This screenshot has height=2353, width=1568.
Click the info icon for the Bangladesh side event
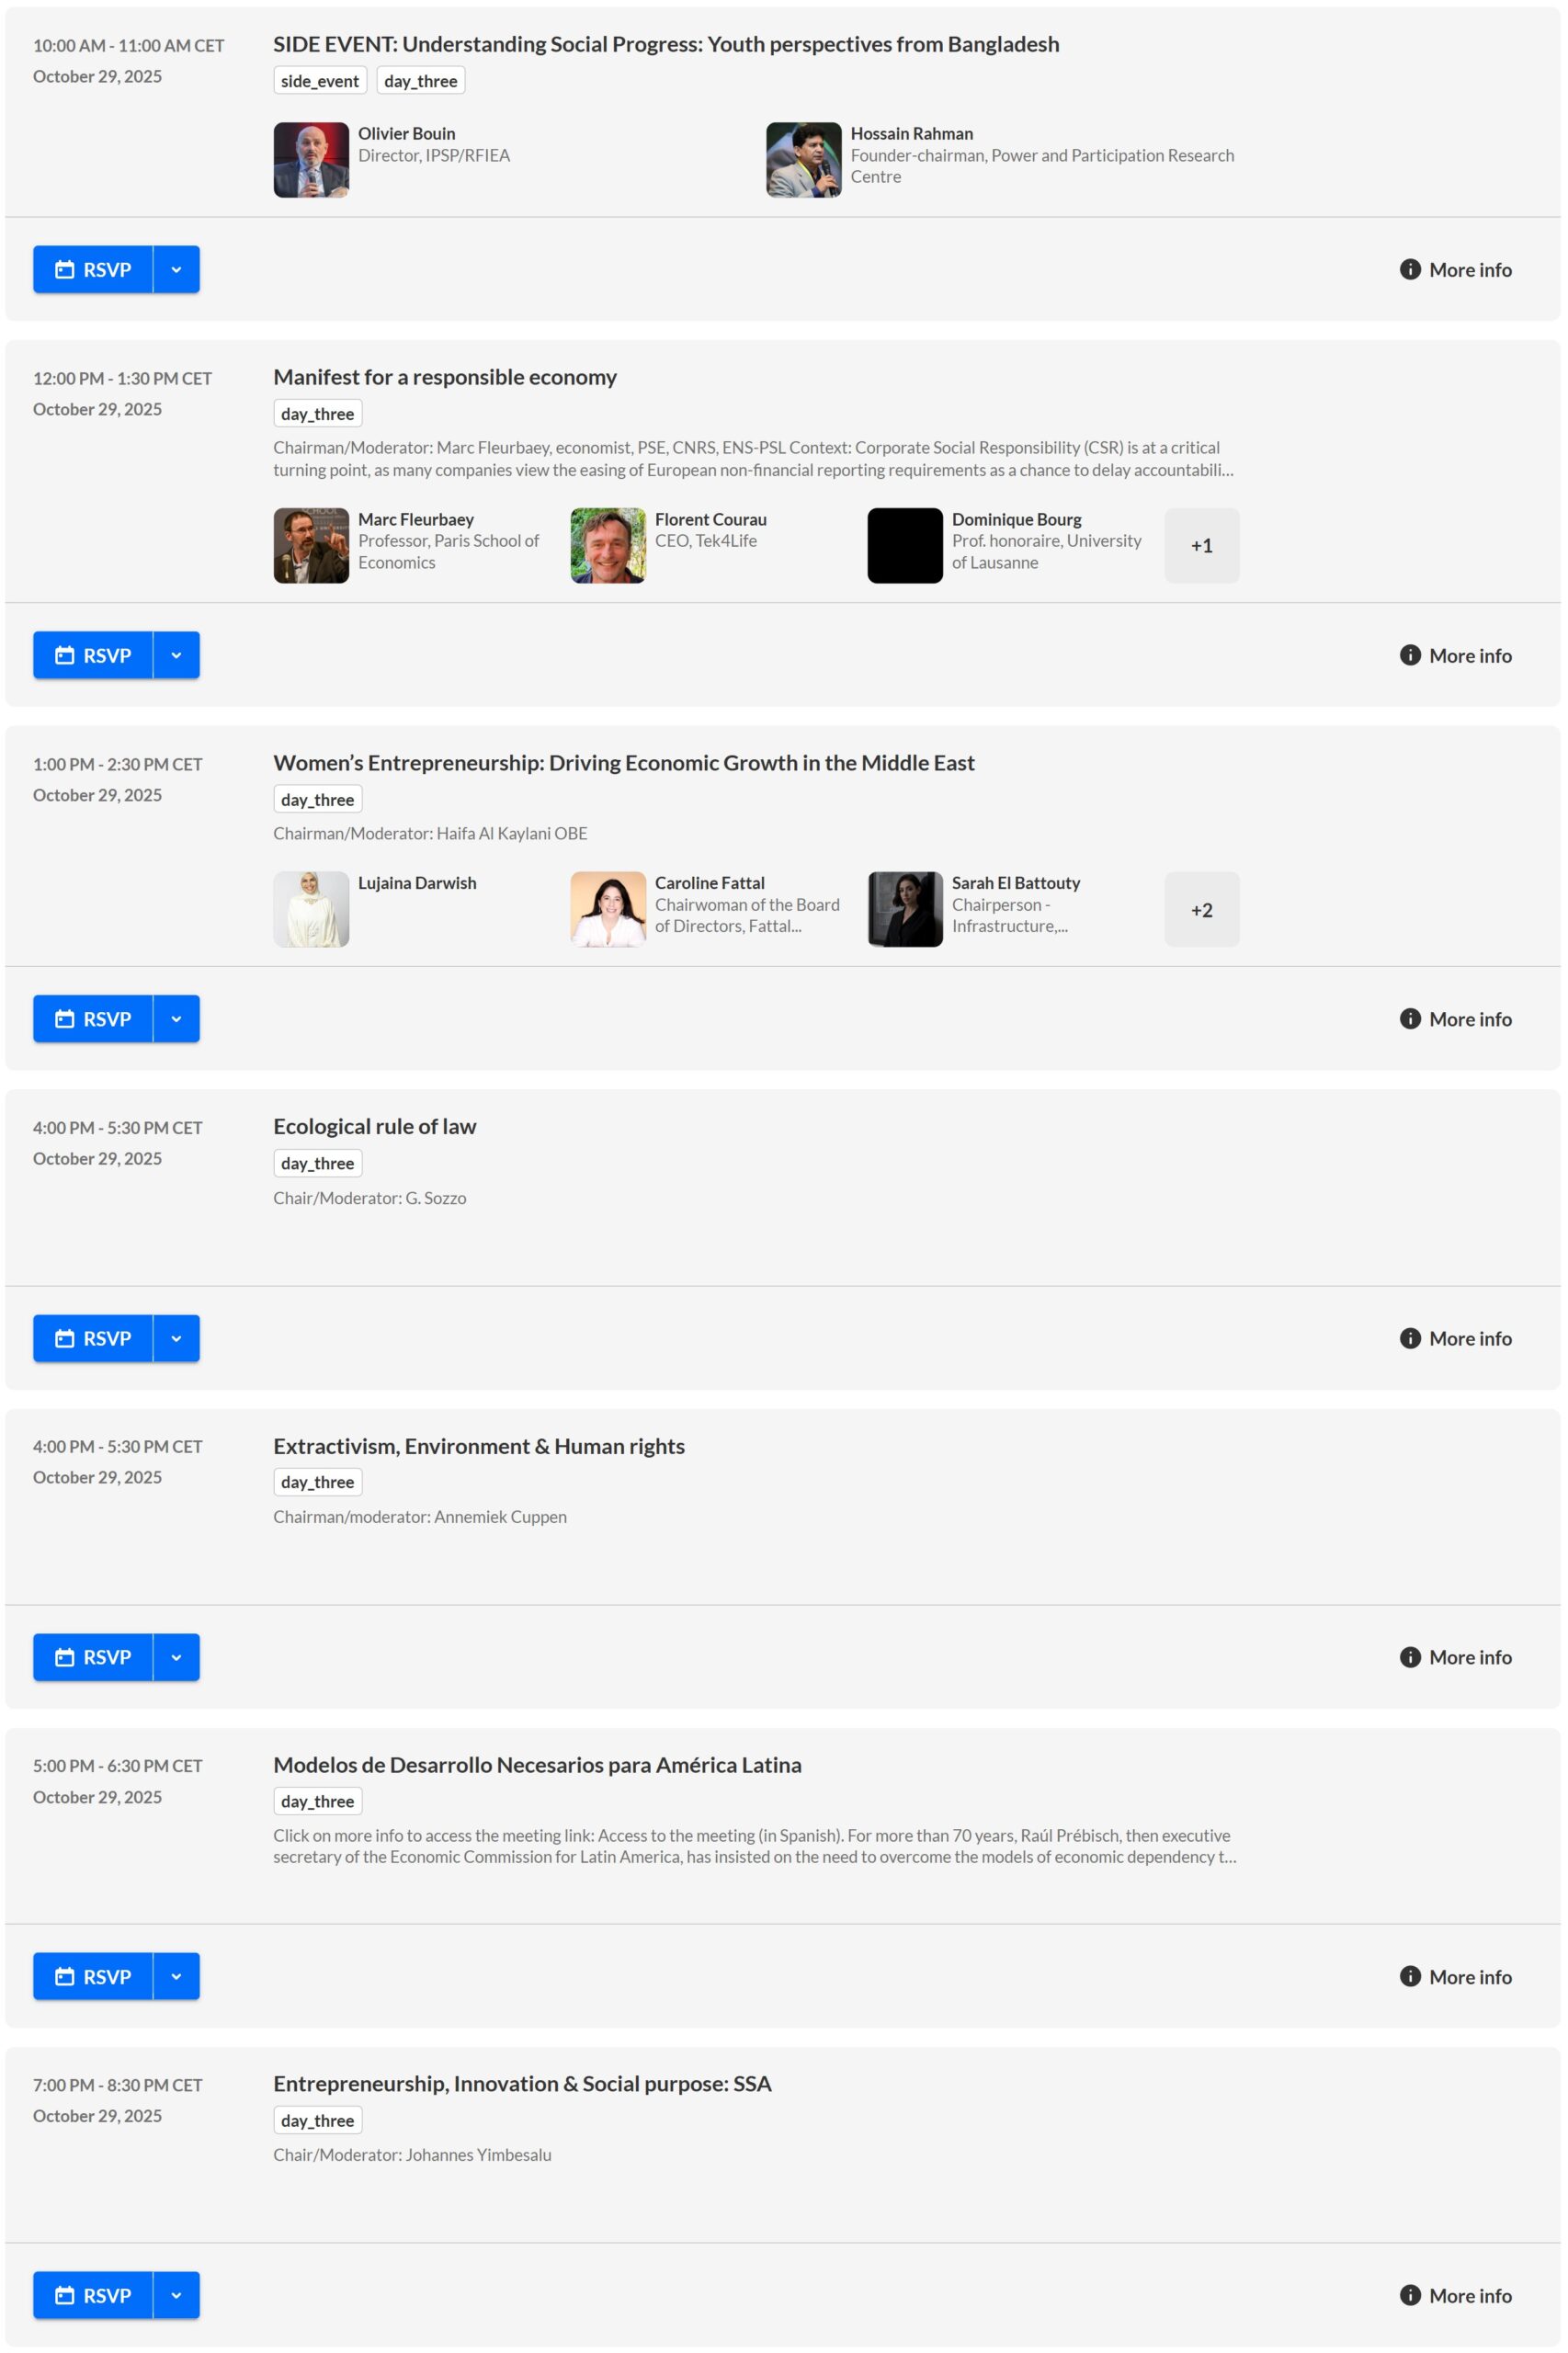pos(1409,269)
